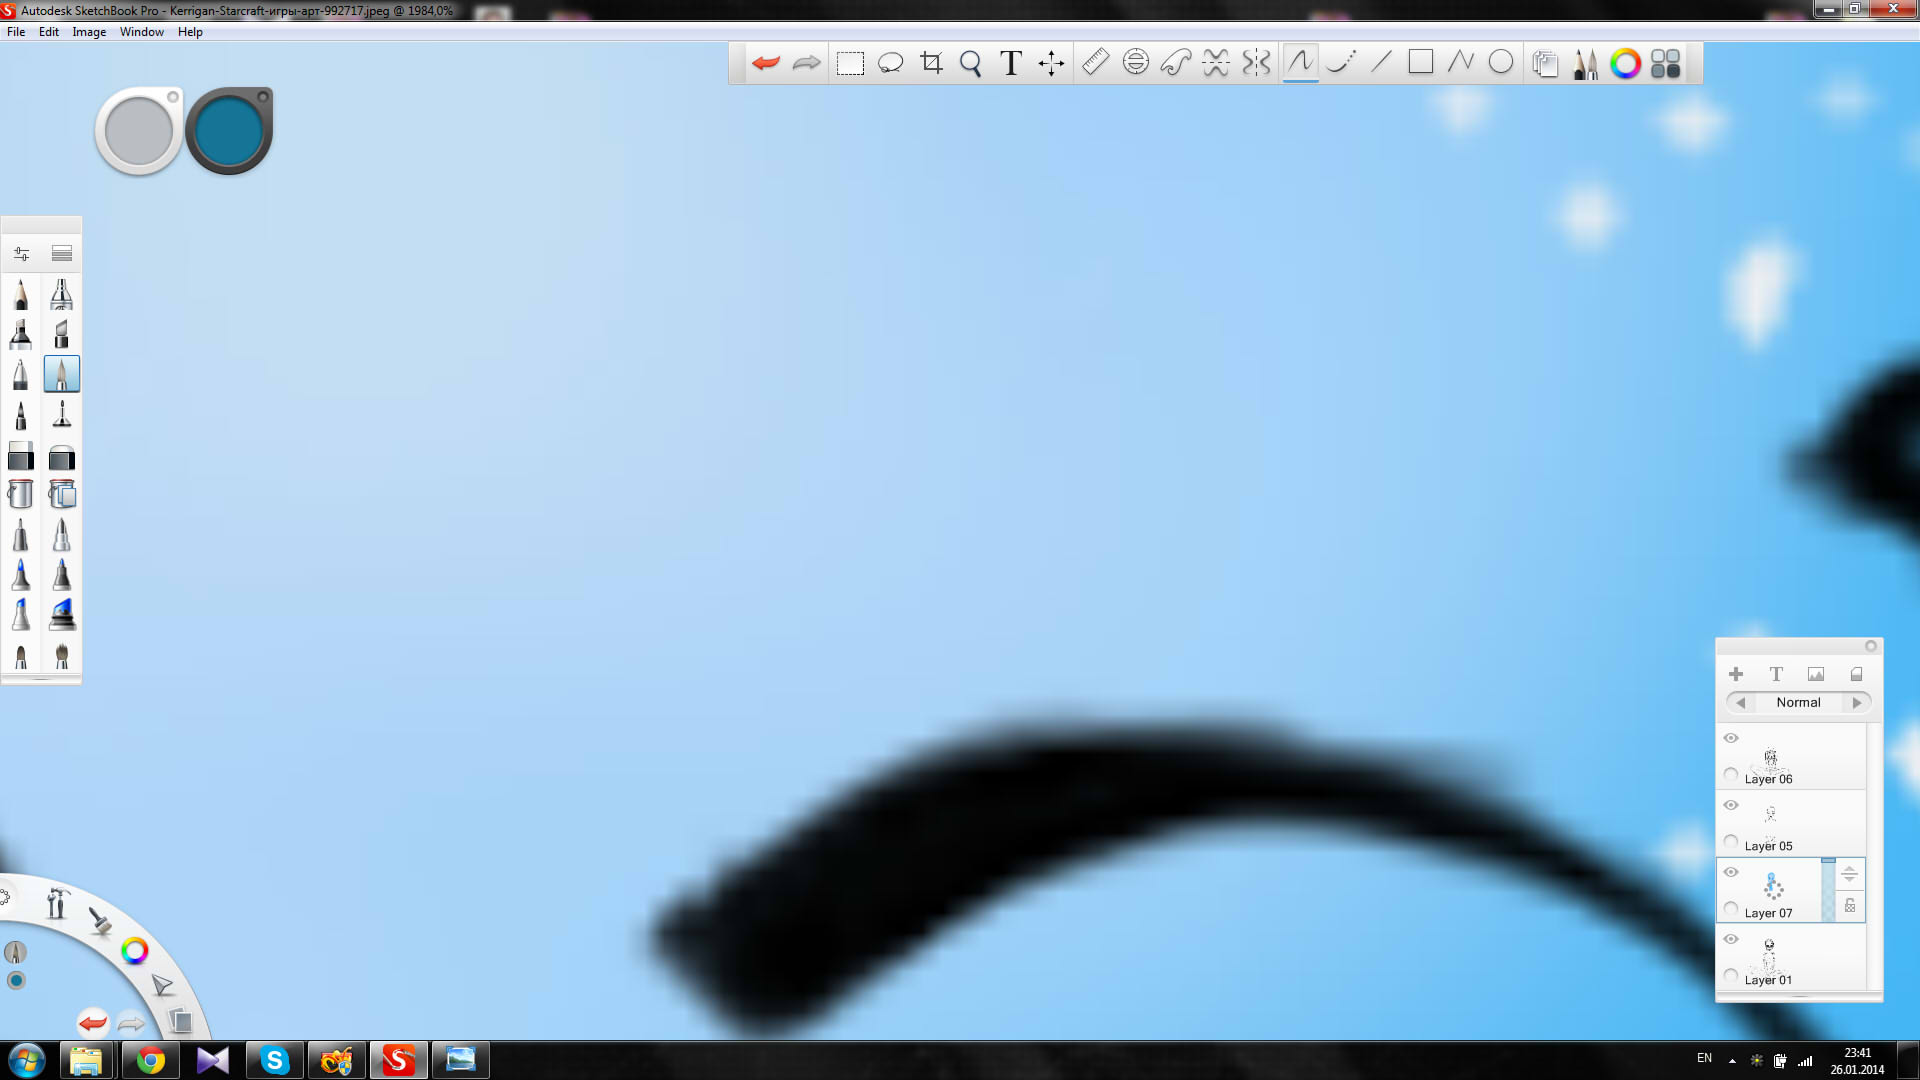Close the layer editor panel
This screenshot has width=1920, height=1080.
click(x=1871, y=646)
